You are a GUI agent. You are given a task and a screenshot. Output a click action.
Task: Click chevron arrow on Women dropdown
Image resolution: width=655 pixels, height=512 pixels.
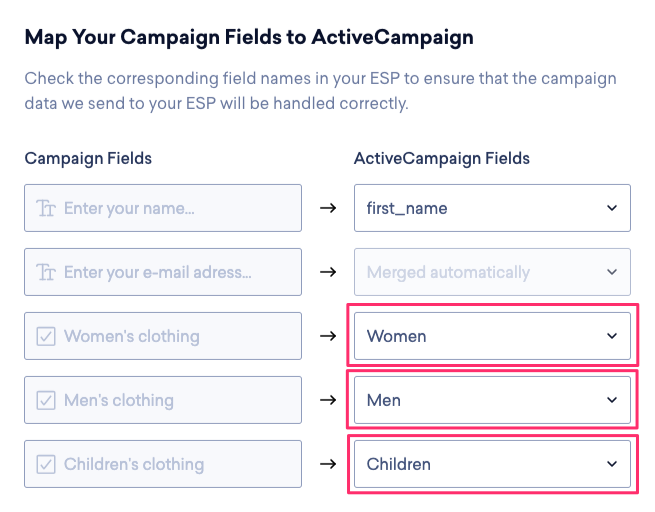(x=612, y=336)
